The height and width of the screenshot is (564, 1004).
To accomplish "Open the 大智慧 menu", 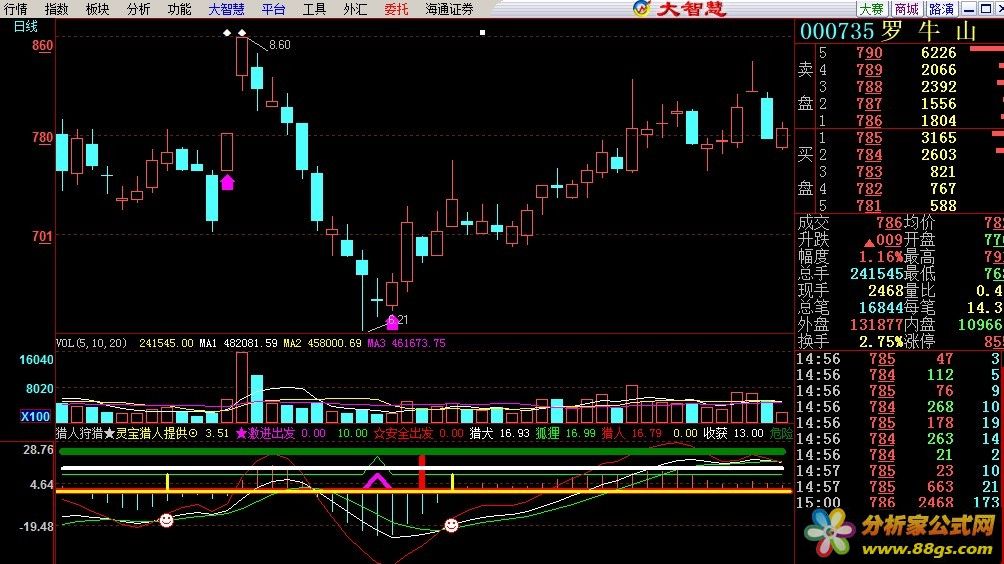I will pyautogui.click(x=227, y=9).
